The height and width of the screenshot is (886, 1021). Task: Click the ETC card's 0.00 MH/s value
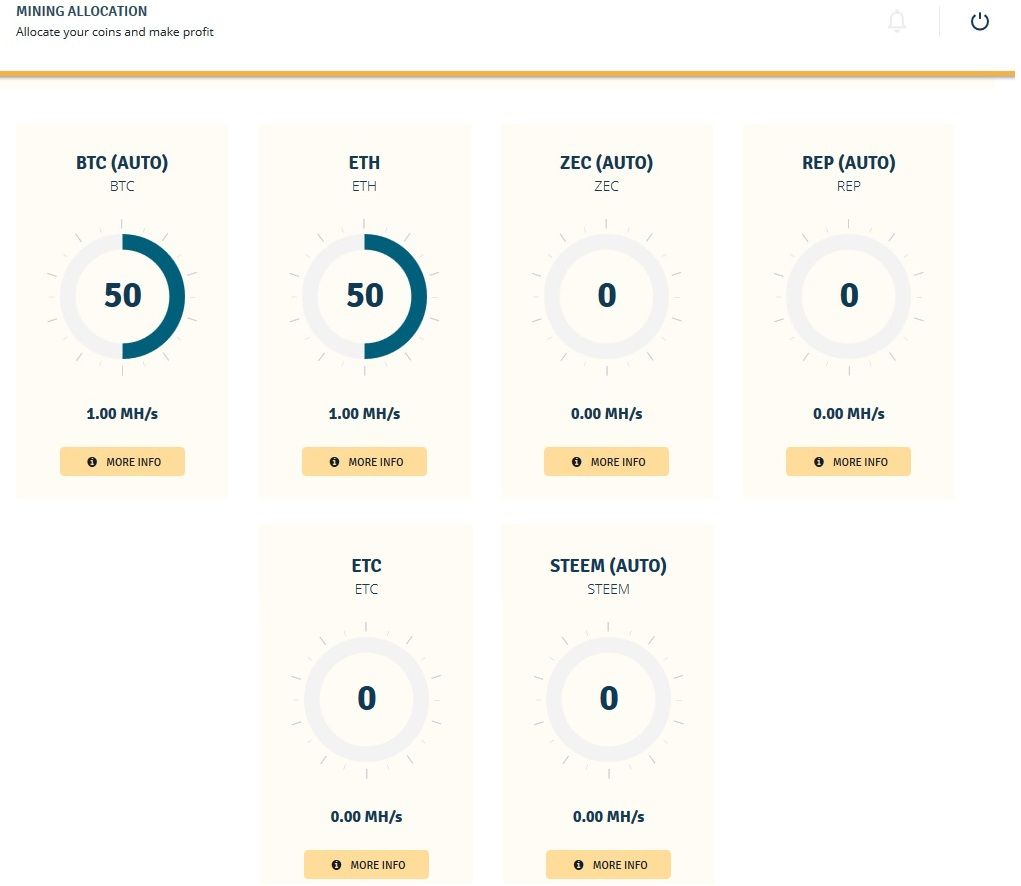(x=367, y=816)
